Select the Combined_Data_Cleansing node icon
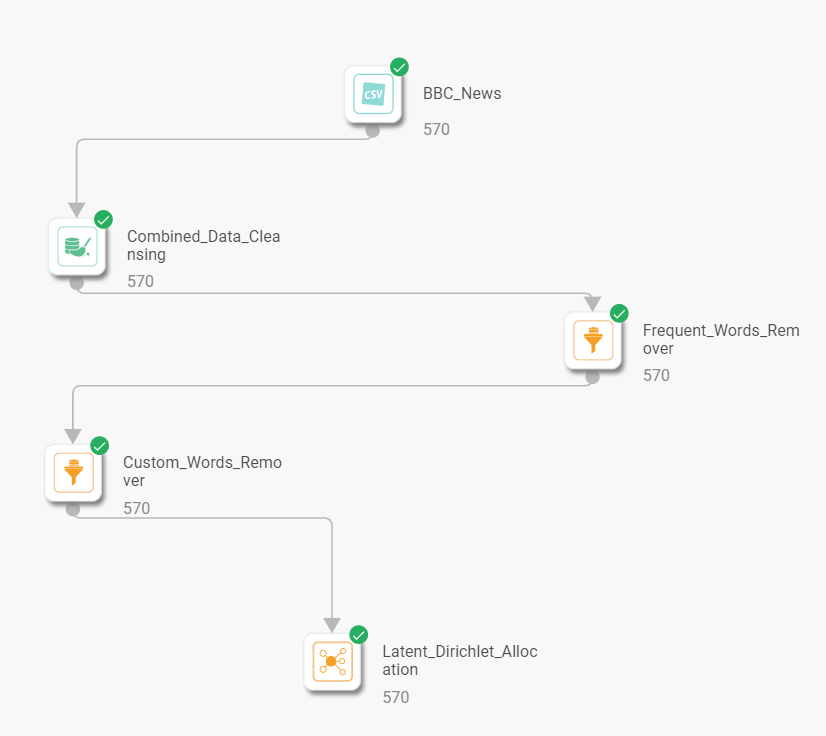 [77, 247]
